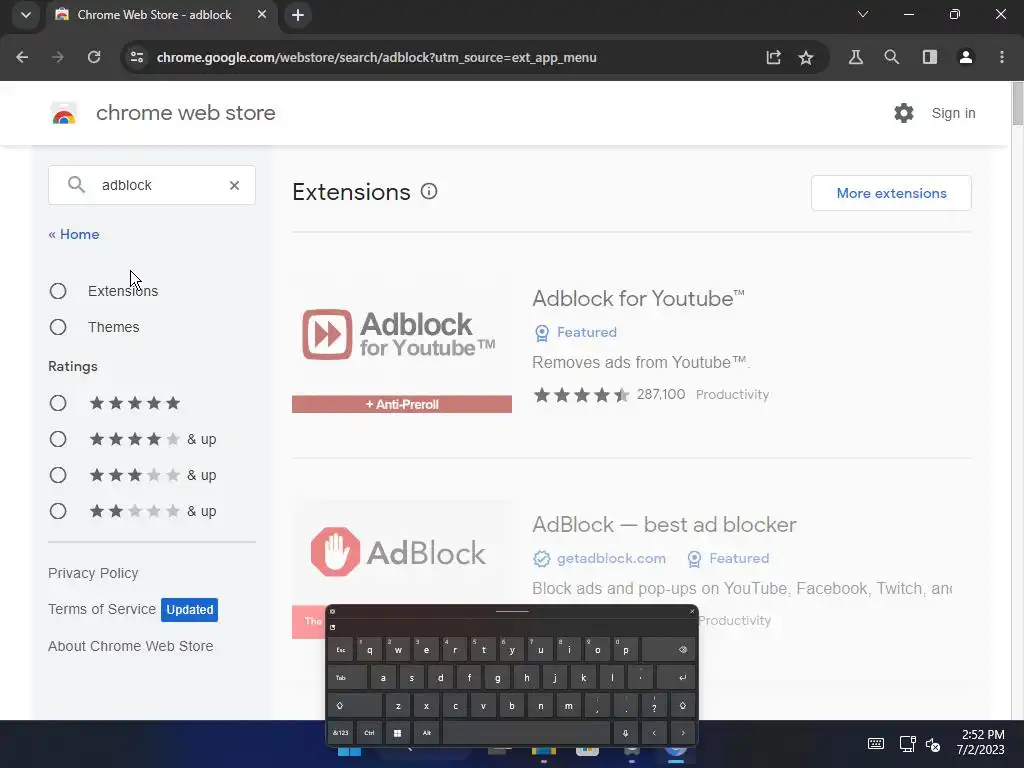This screenshot has width=1024, height=768.
Task: Open Adblock for Youtube thumbnail
Action: [x=402, y=344]
